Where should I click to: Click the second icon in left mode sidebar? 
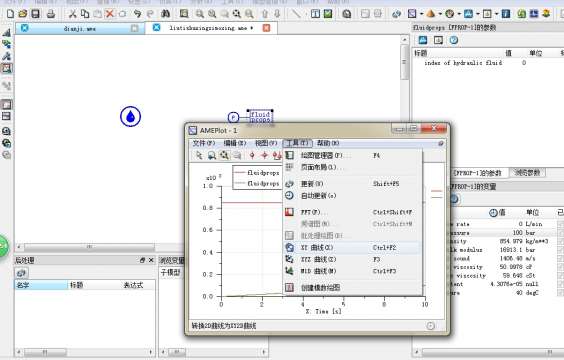6,44
